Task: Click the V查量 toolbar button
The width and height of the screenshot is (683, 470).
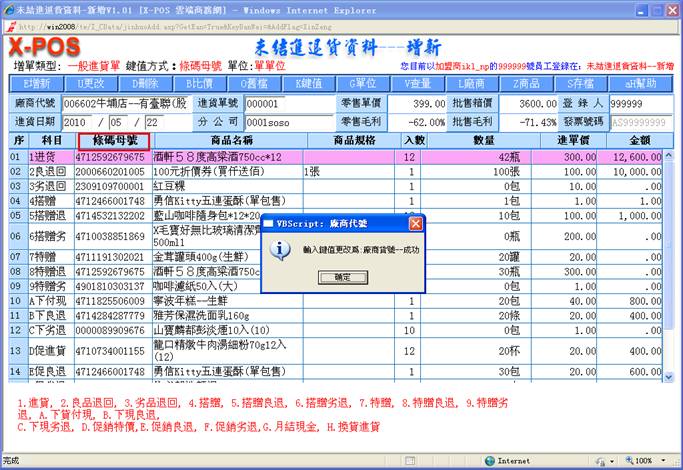Action: tap(417, 83)
